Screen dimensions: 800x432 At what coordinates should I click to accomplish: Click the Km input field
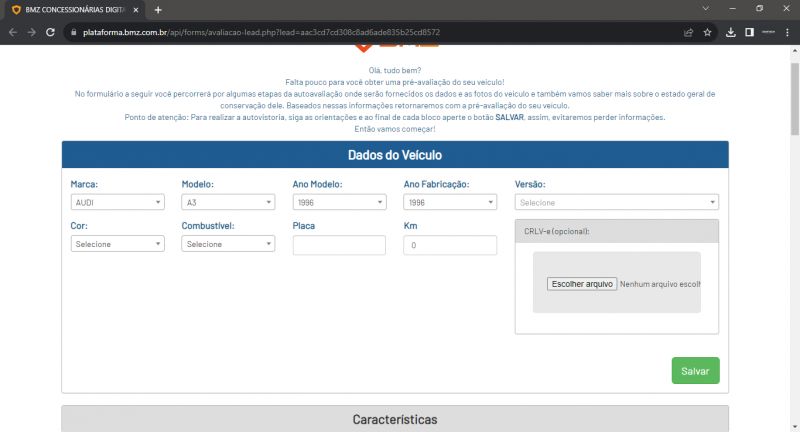pos(450,245)
